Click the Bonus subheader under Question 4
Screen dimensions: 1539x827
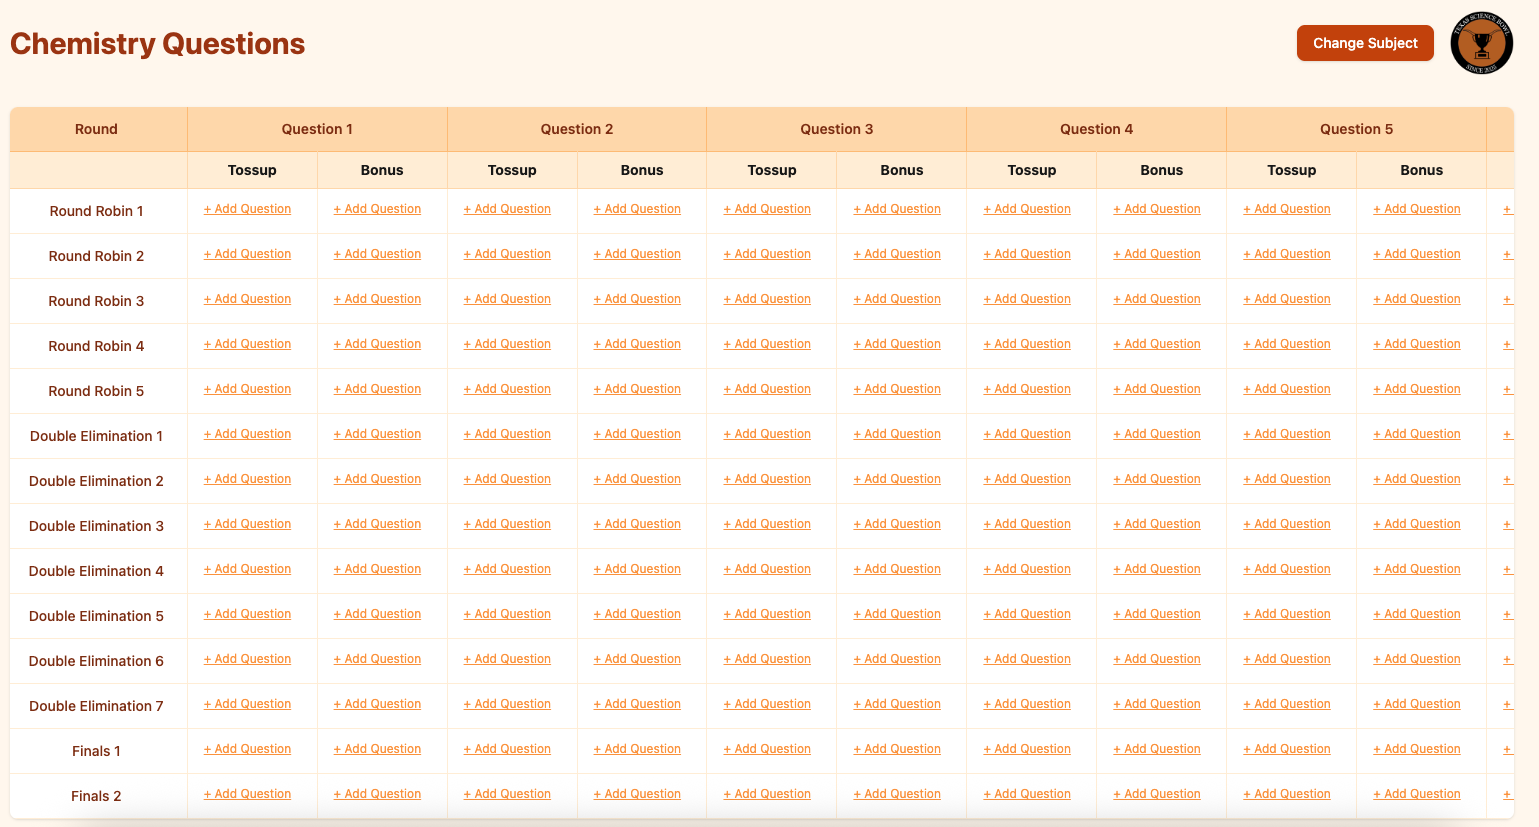pyautogui.click(x=1162, y=170)
